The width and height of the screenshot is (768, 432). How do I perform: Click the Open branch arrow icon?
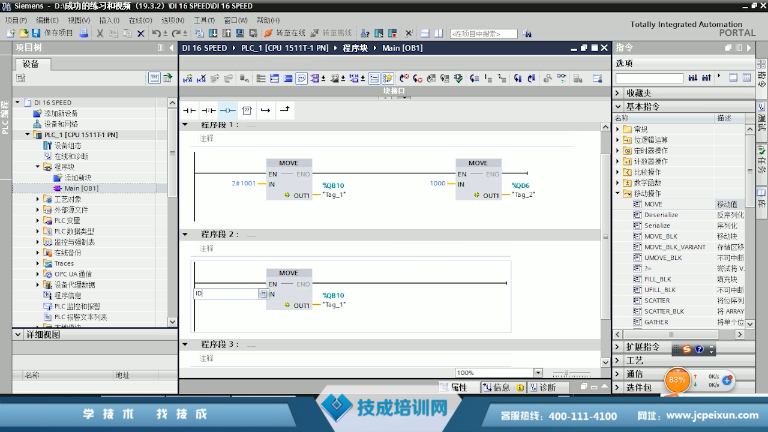[x=265, y=110]
